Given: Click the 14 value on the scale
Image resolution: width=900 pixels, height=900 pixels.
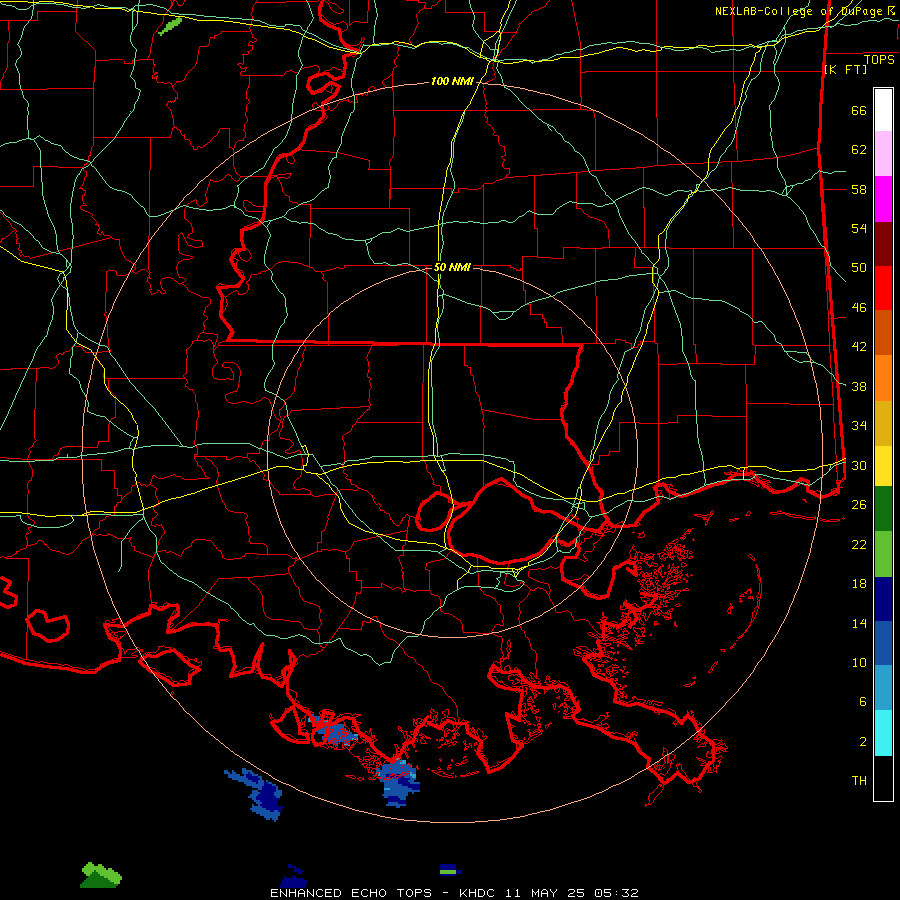Looking at the screenshot, I should [x=859, y=623].
